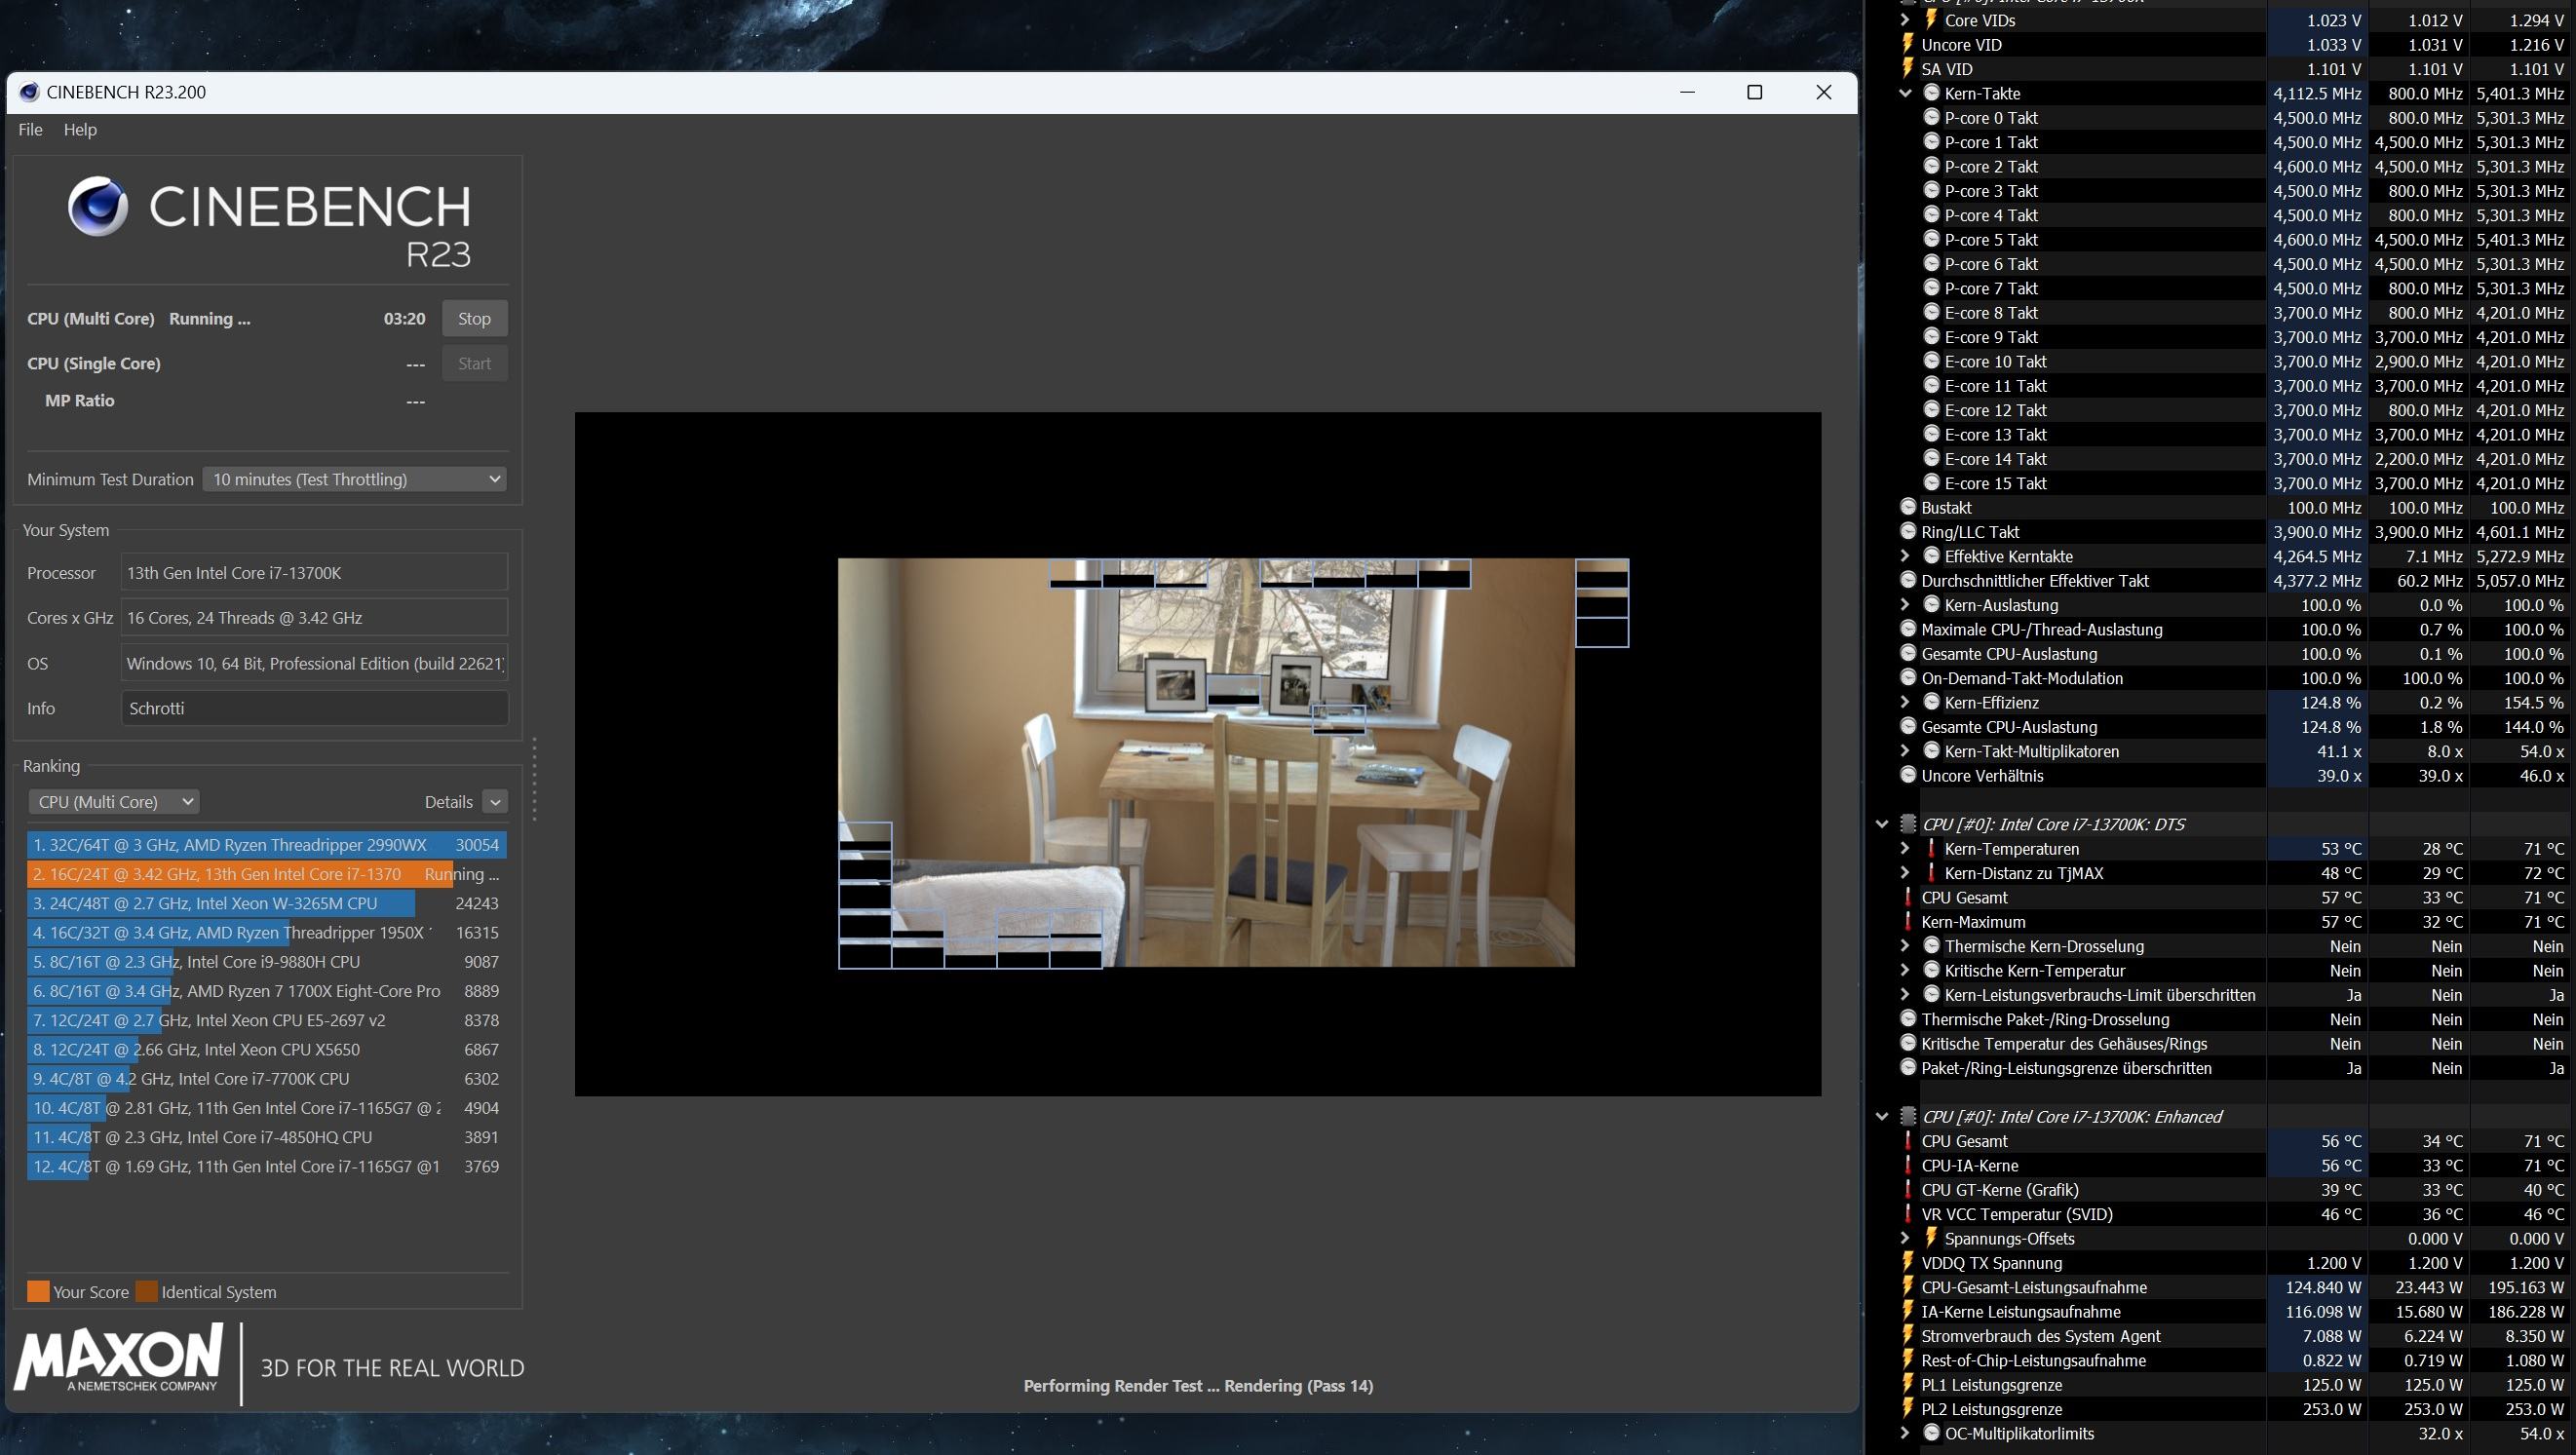Expand the Kern-Effizienz row
Image resolution: width=2576 pixels, height=1455 pixels.
click(1904, 702)
